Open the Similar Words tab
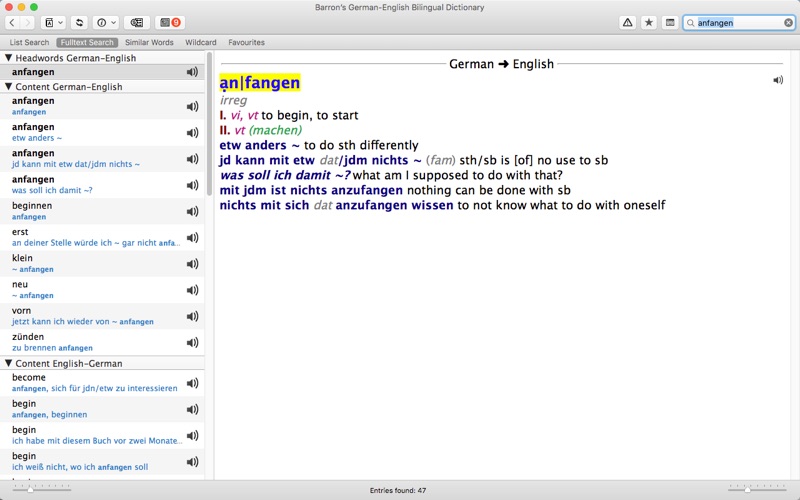 [x=149, y=42]
